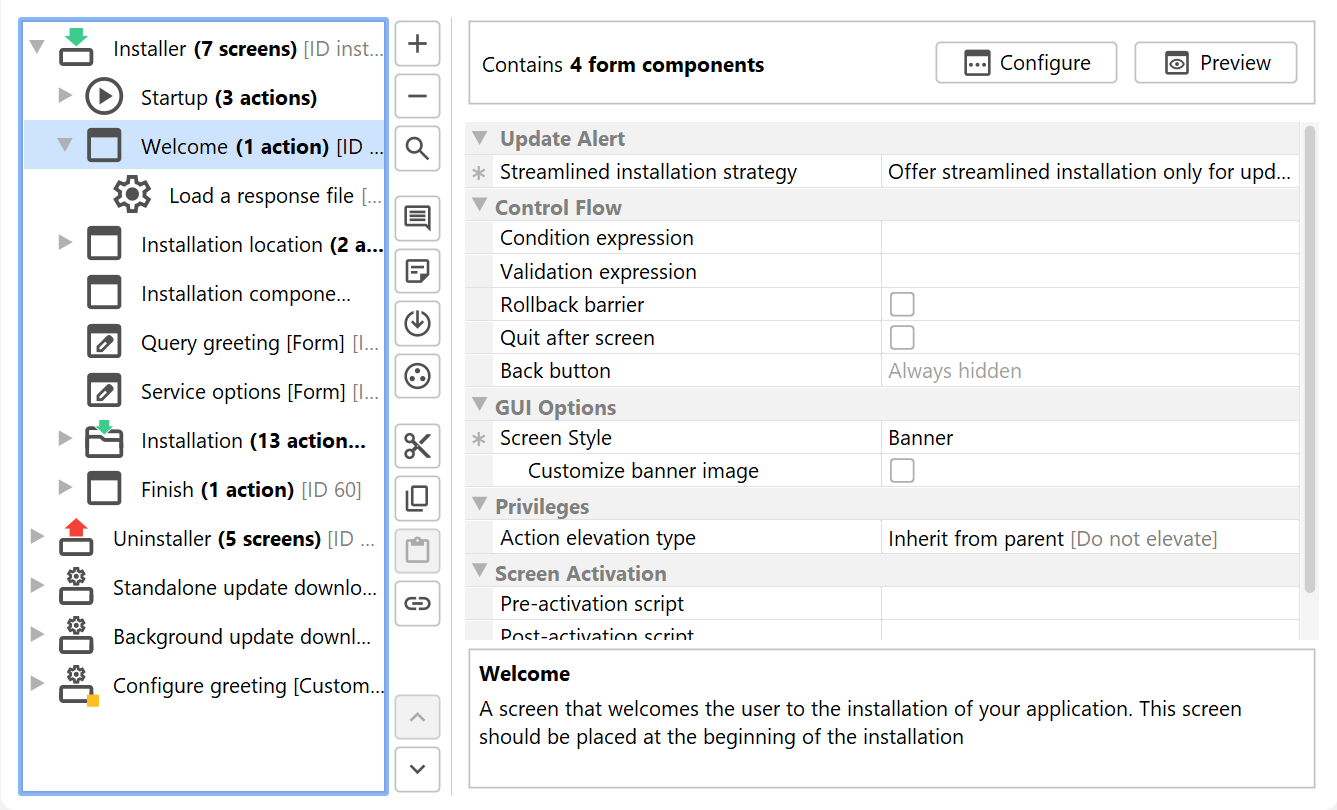Click the Condition expression value field
Viewport: 1337px width, 810px height.
(x=1088, y=238)
